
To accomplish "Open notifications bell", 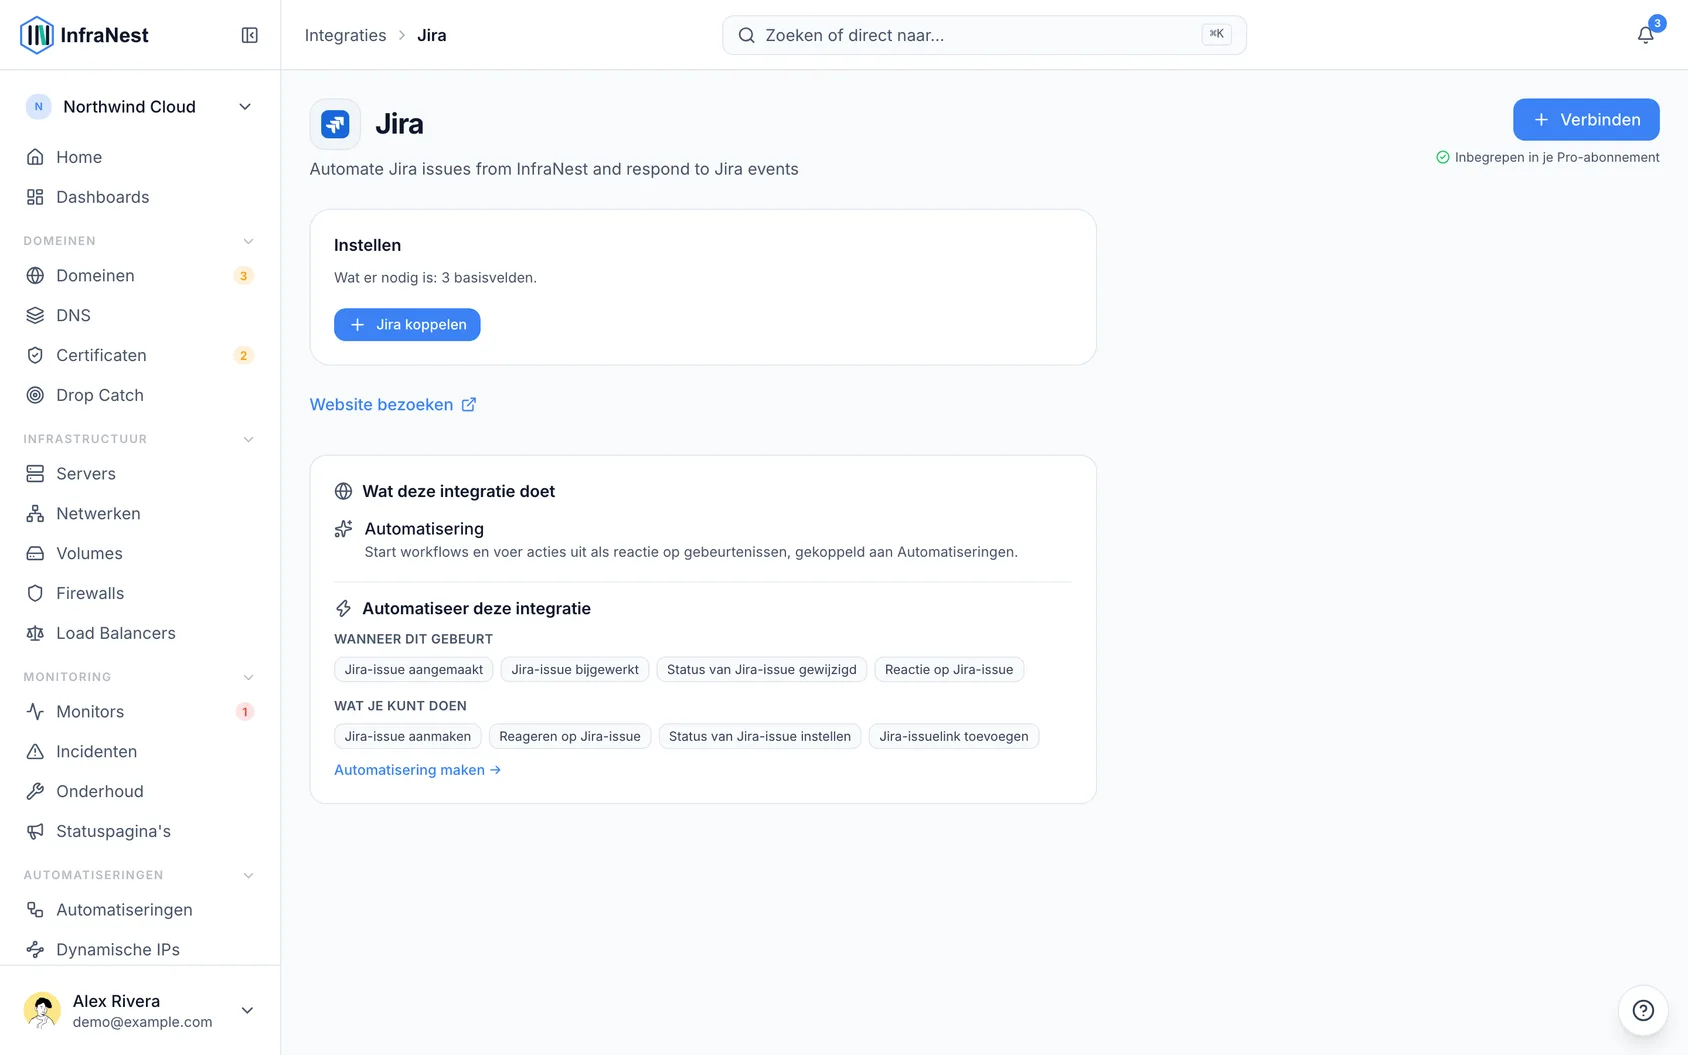I will pyautogui.click(x=1645, y=35).
